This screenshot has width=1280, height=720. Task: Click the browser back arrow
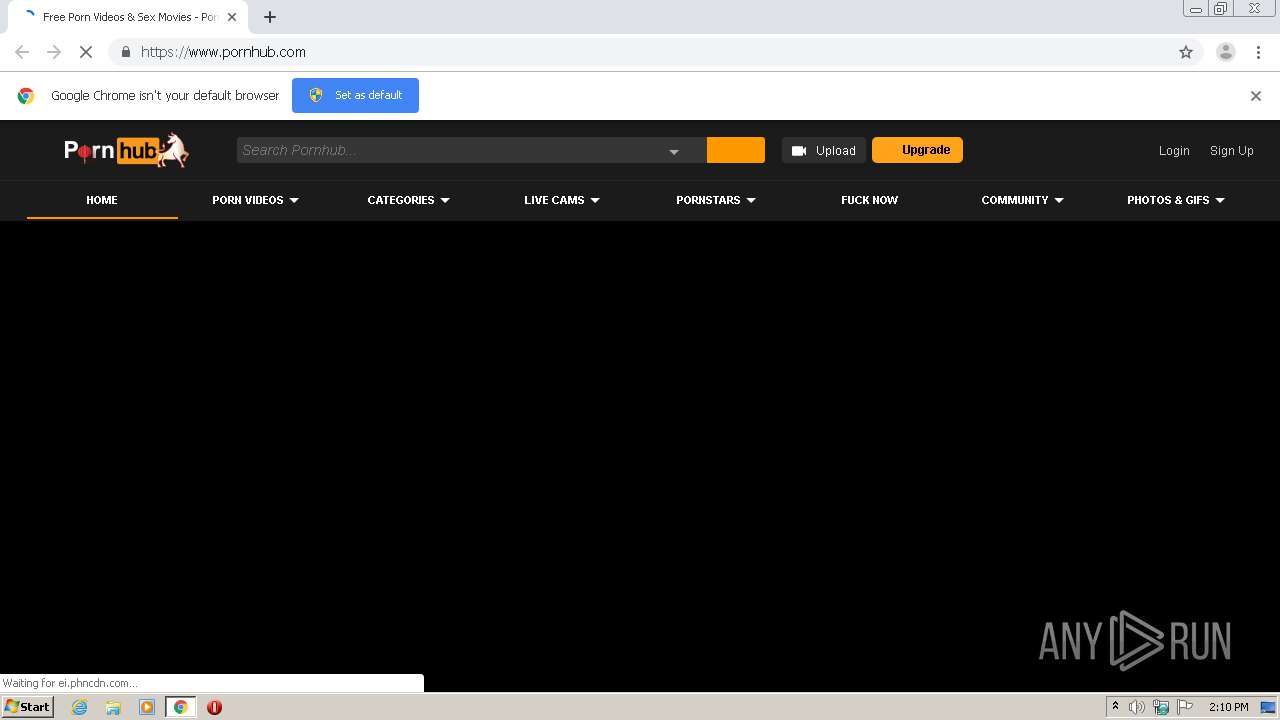pos(22,52)
